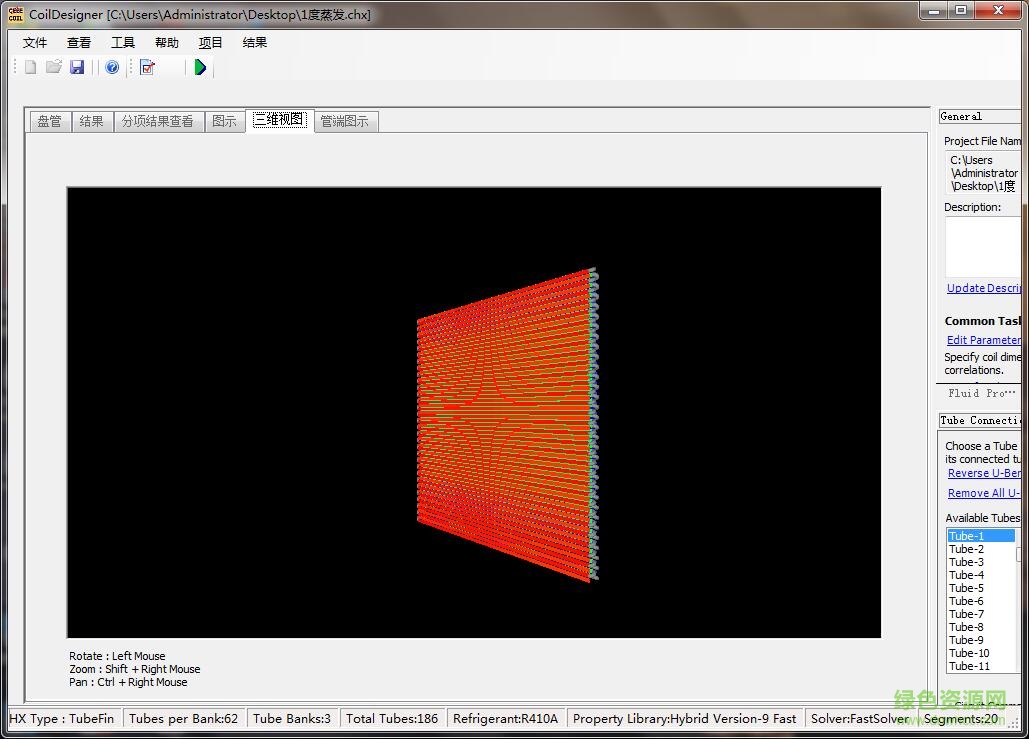Switch to the 分项结果查看 tab
The height and width of the screenshot is (739, 1029).
(x=157, y=121)
